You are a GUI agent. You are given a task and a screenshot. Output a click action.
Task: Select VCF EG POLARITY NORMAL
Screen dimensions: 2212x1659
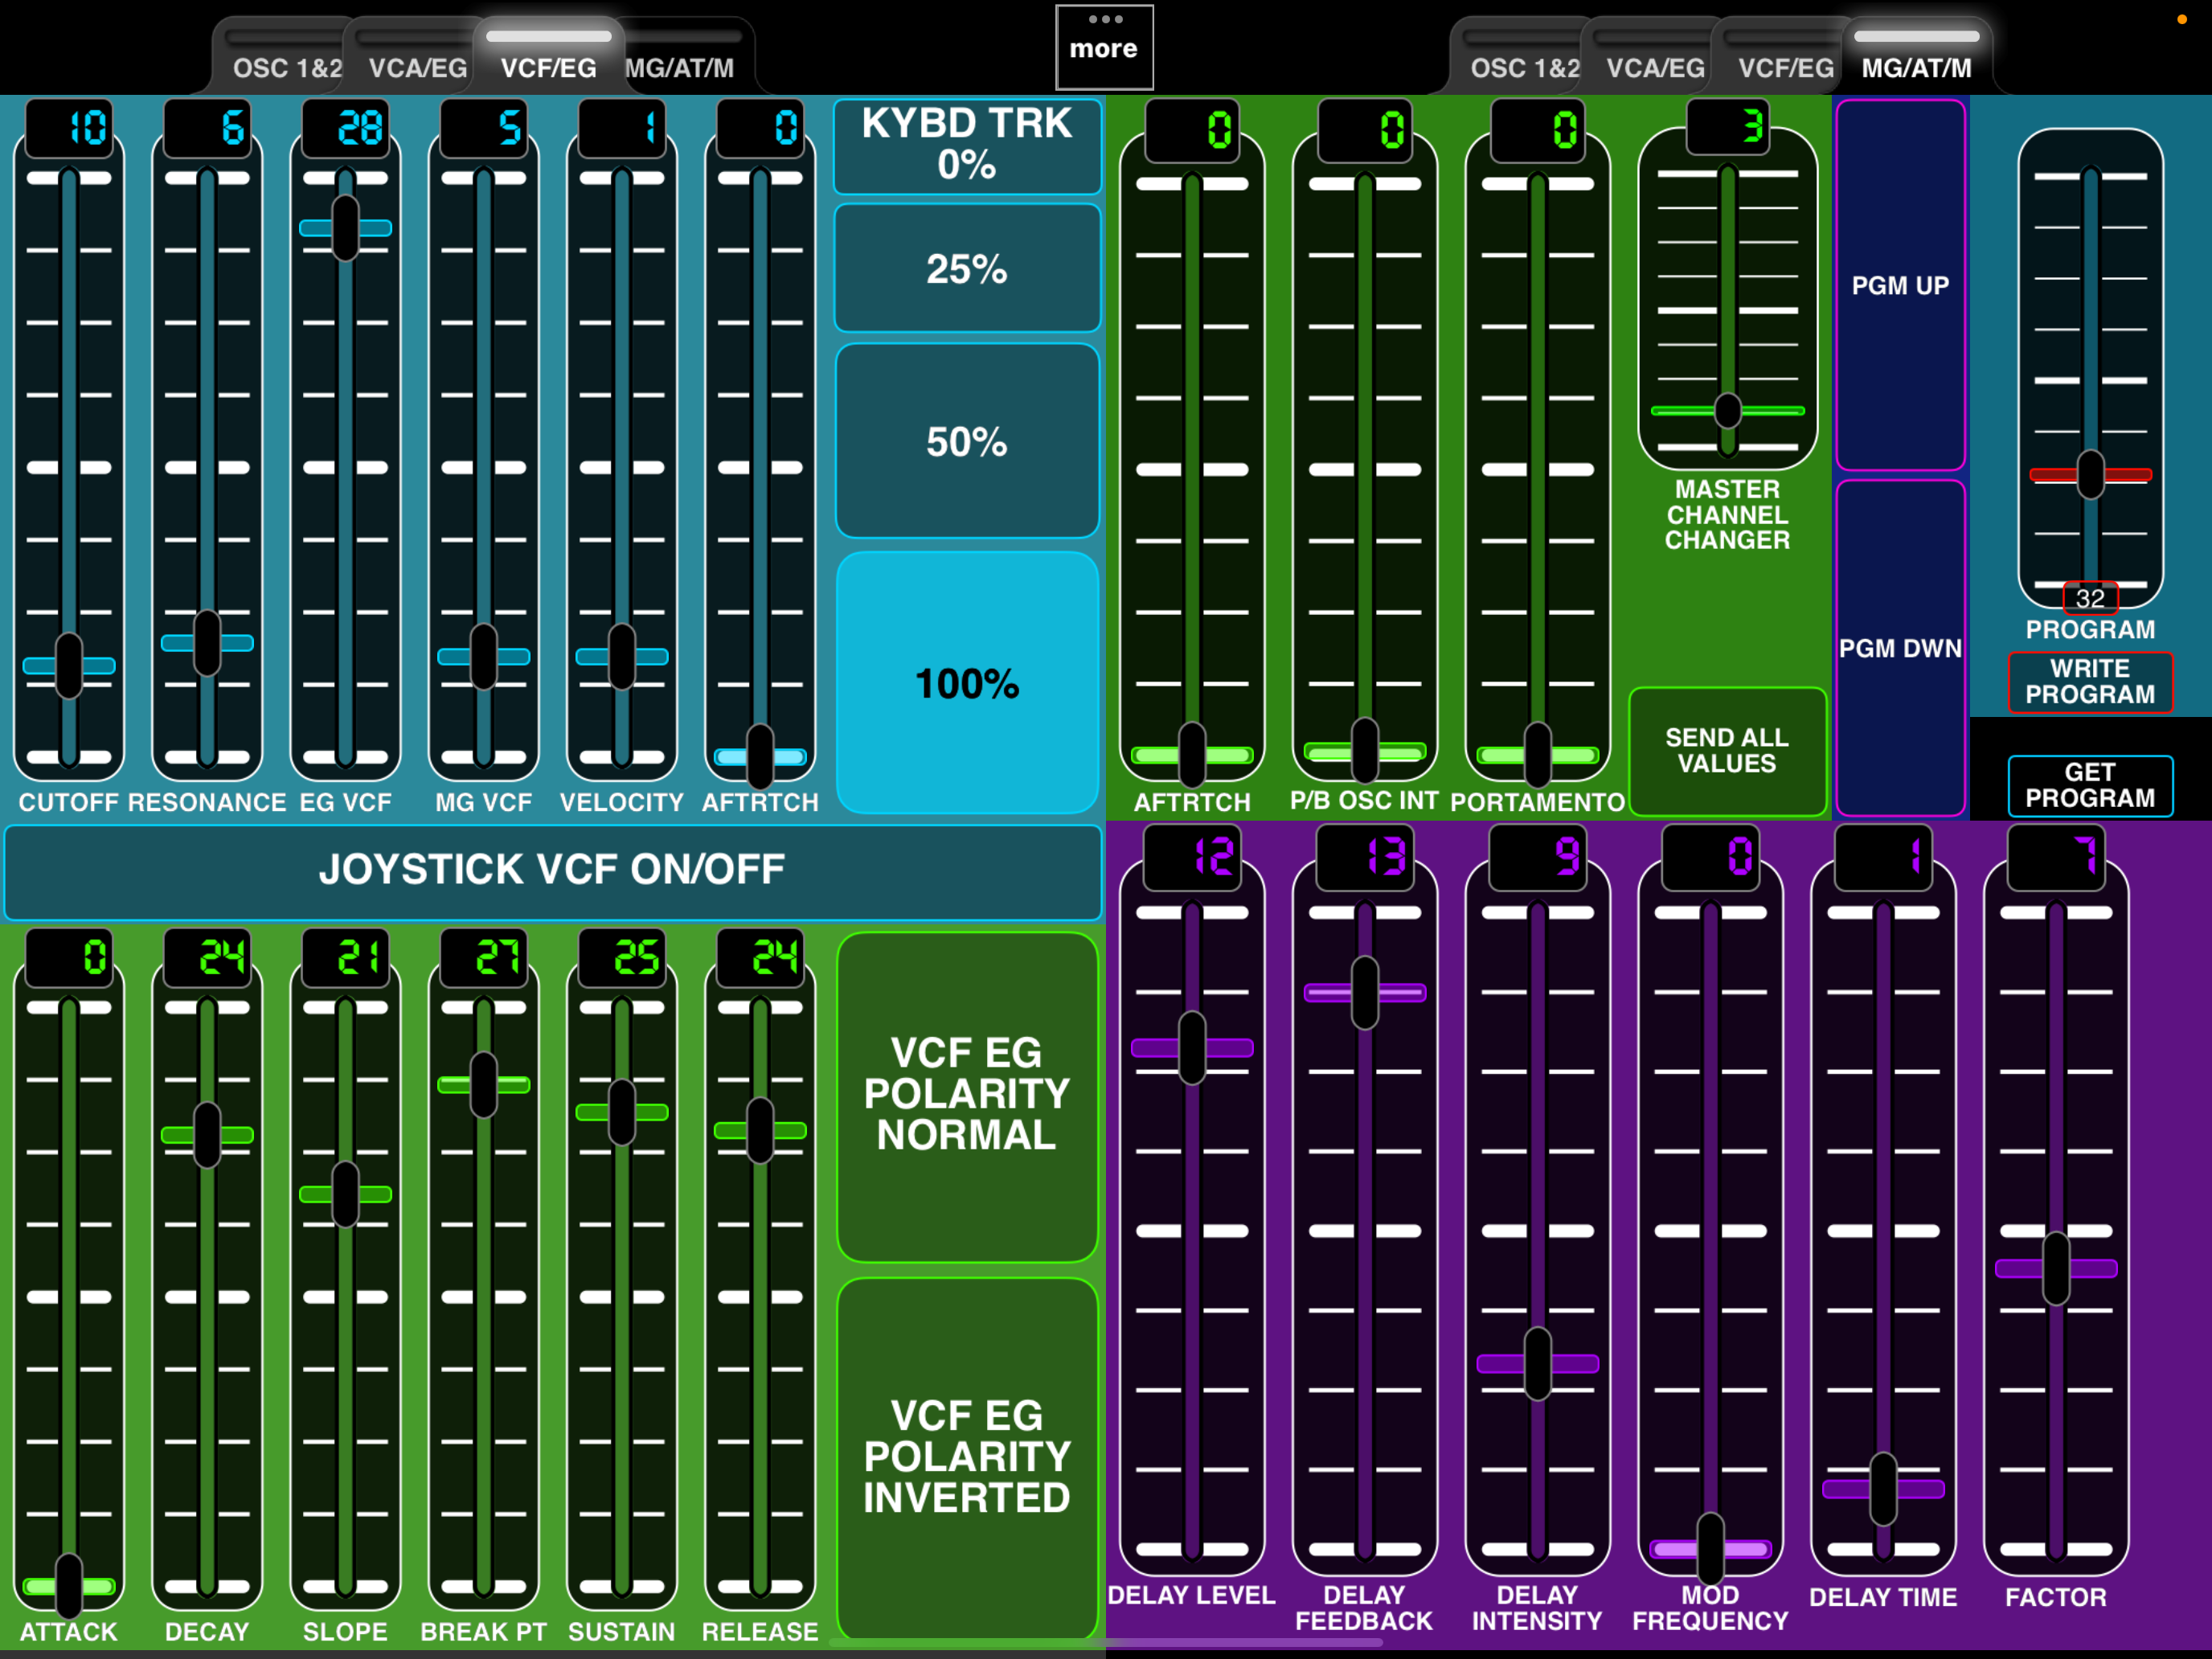coord(967,1096)
